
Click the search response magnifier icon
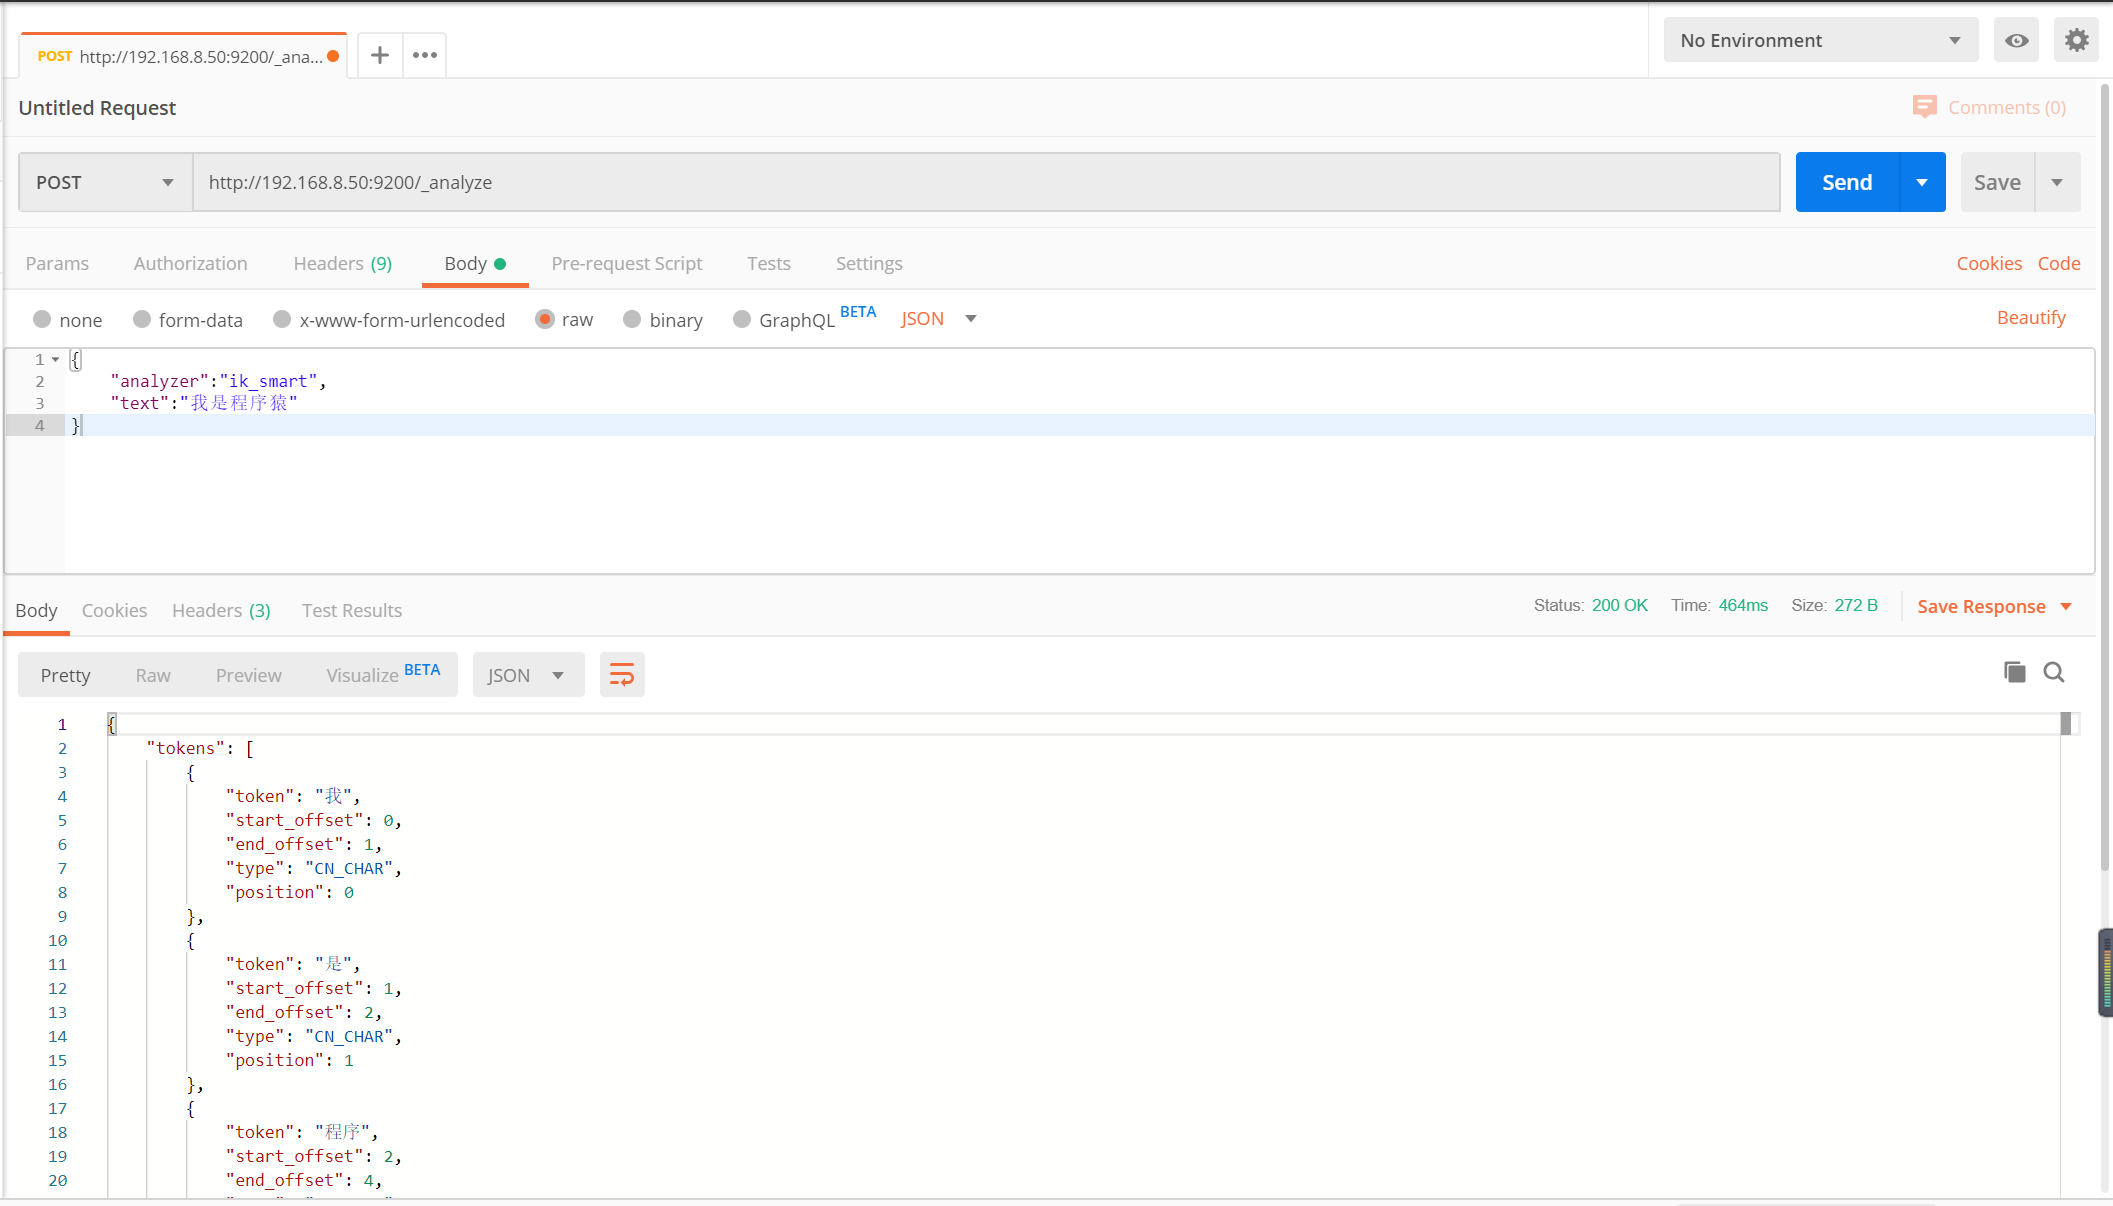click(x=2054, y=672)
